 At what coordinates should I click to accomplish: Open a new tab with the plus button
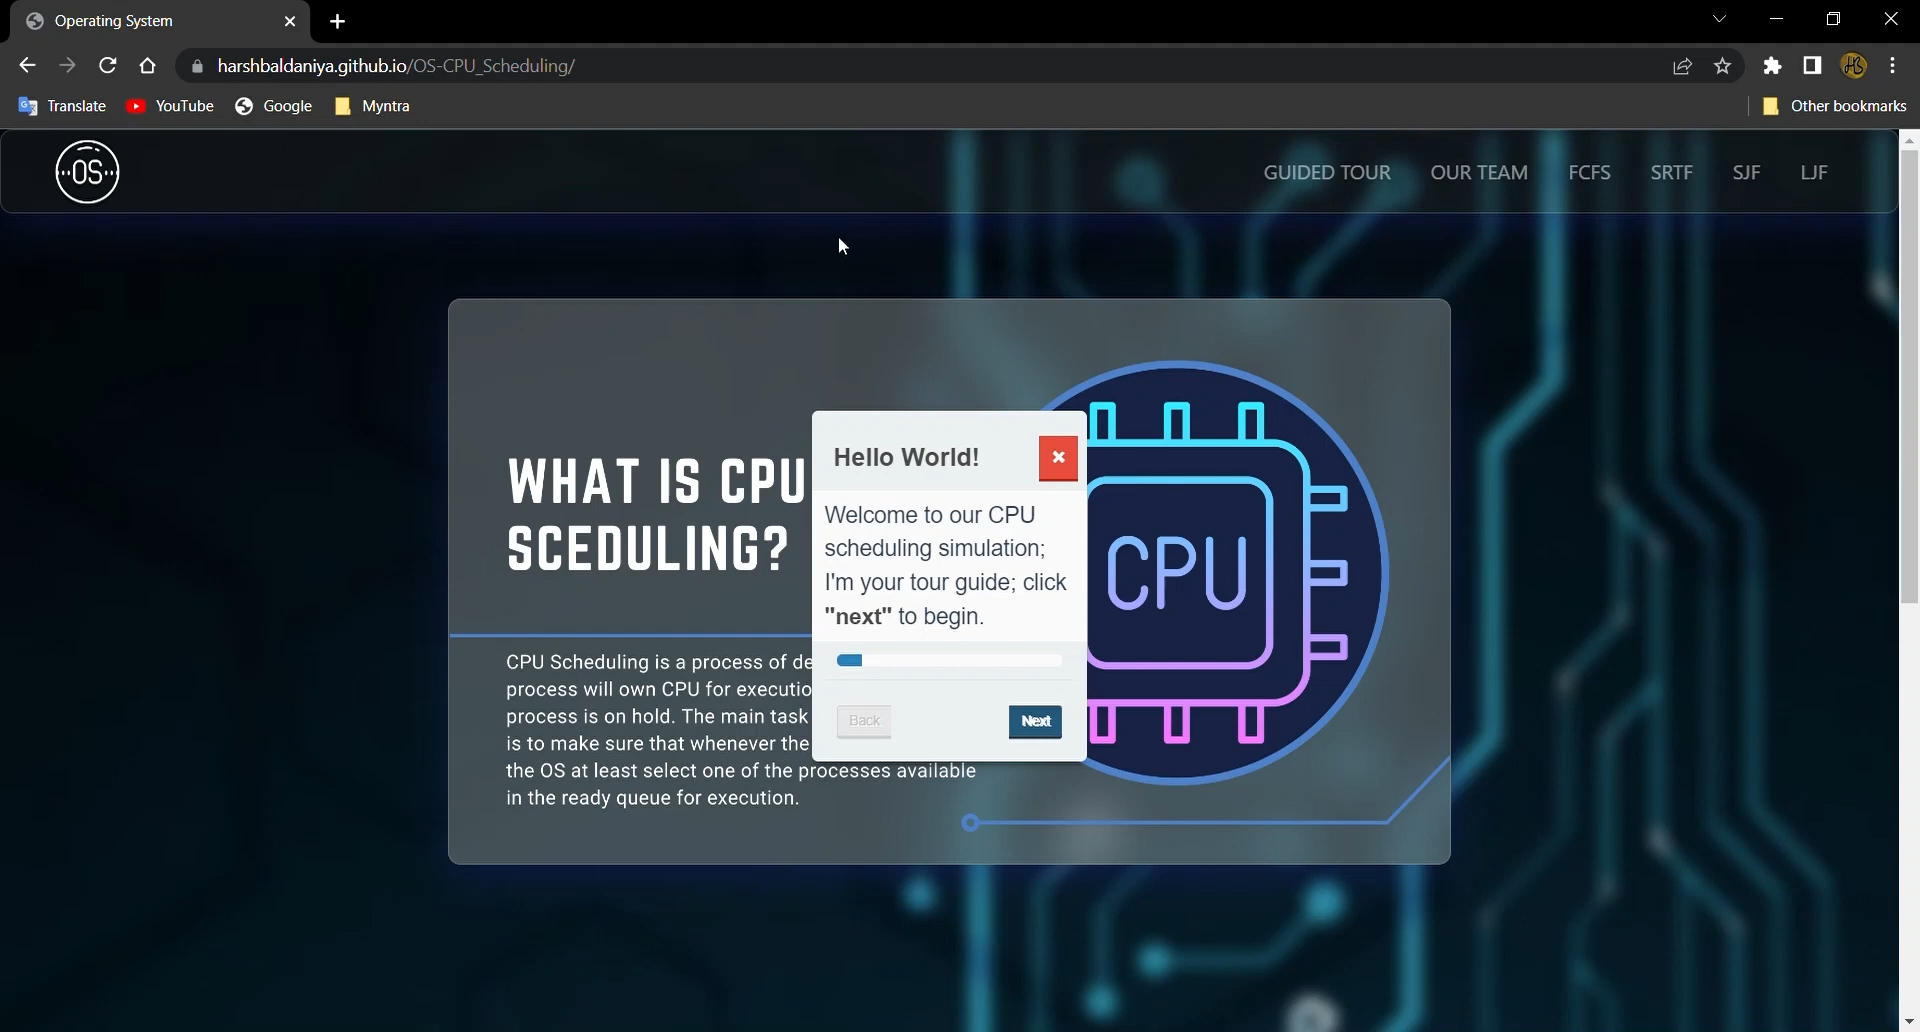tap(338, 21)
